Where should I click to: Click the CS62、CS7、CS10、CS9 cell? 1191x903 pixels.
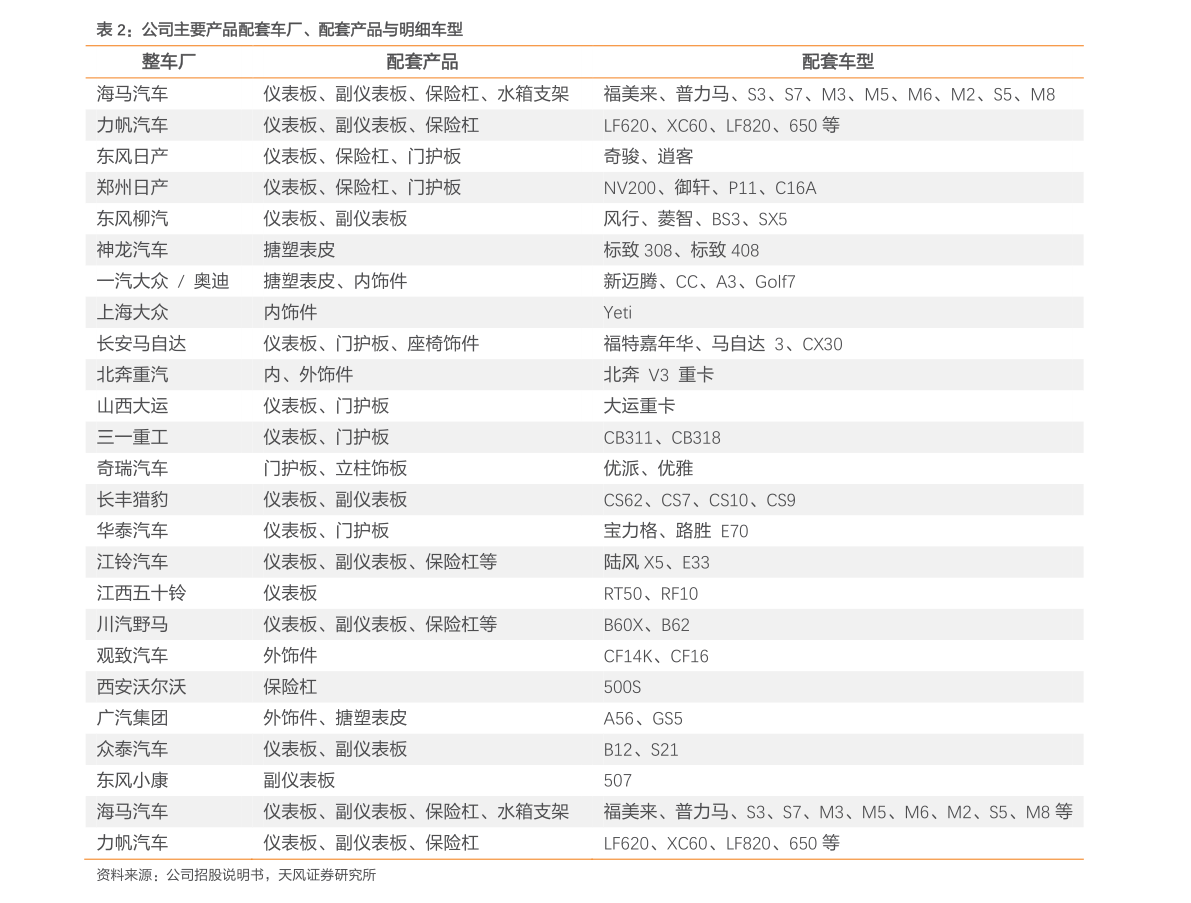click(x=699, y=500)
